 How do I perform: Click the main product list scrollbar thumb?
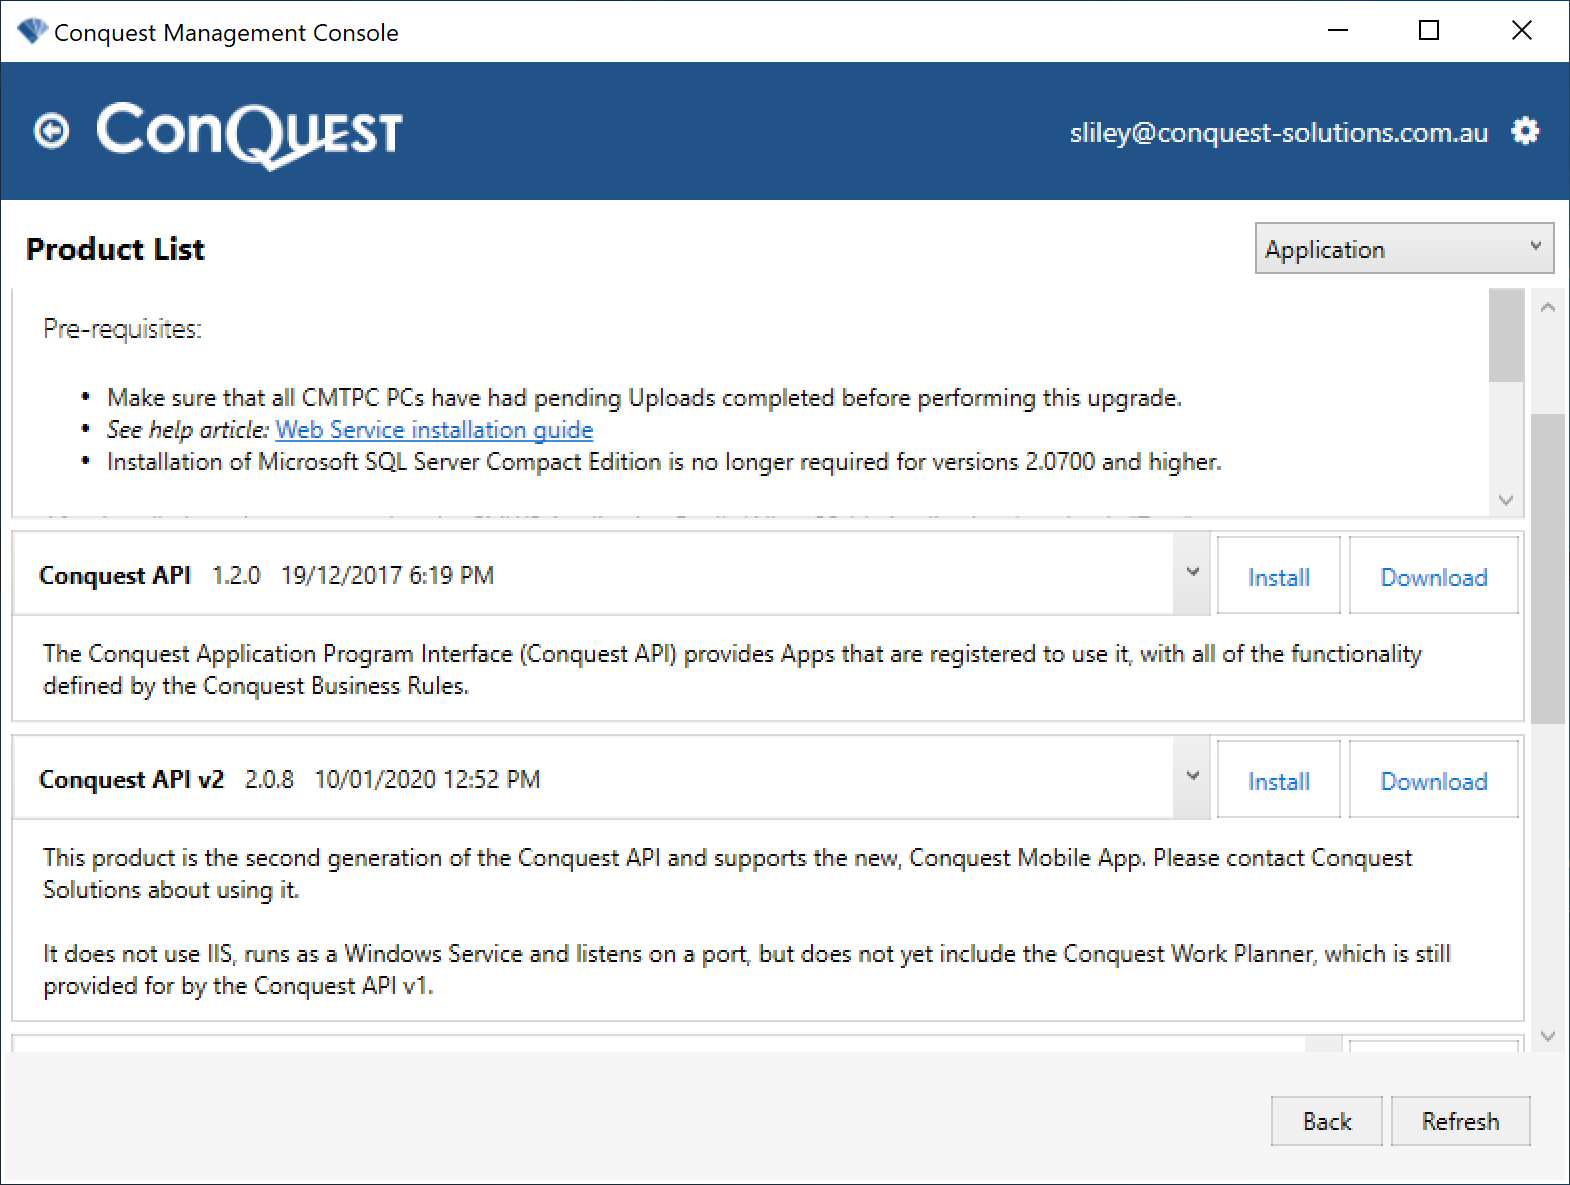1548,568
